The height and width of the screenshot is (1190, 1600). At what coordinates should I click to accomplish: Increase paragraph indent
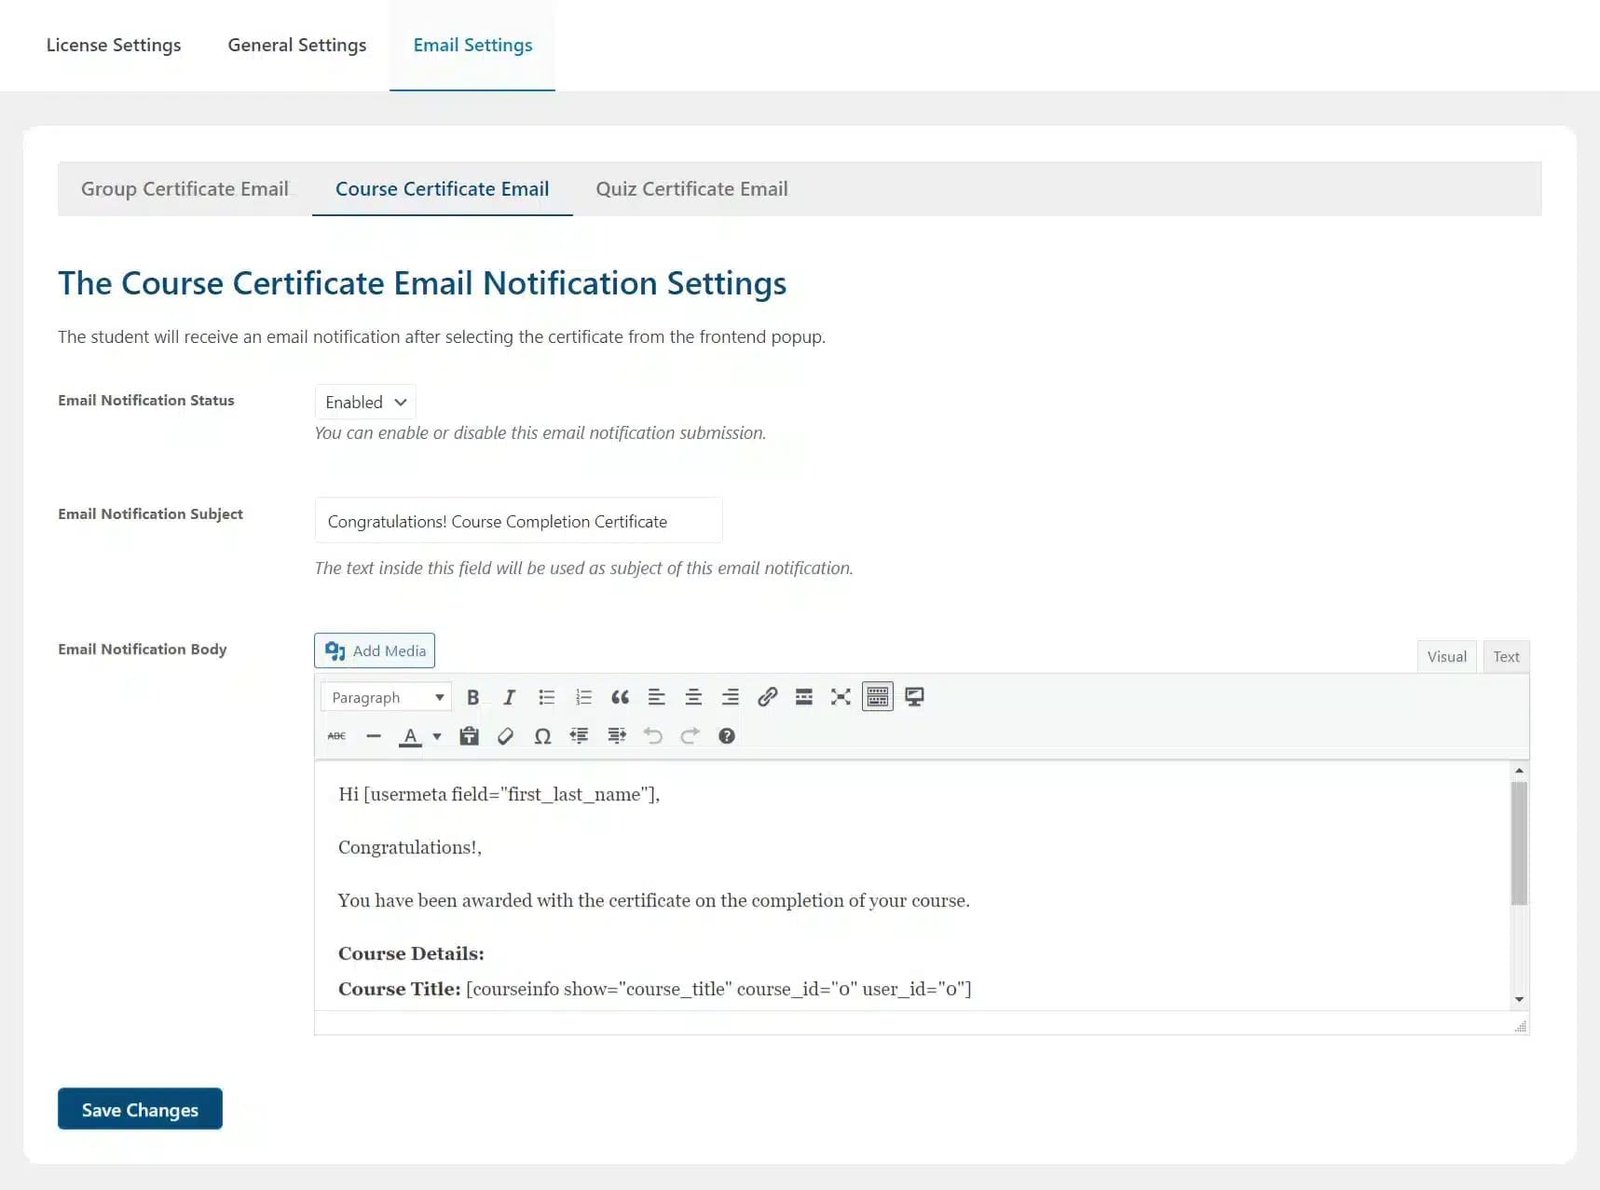pos(616,736)
